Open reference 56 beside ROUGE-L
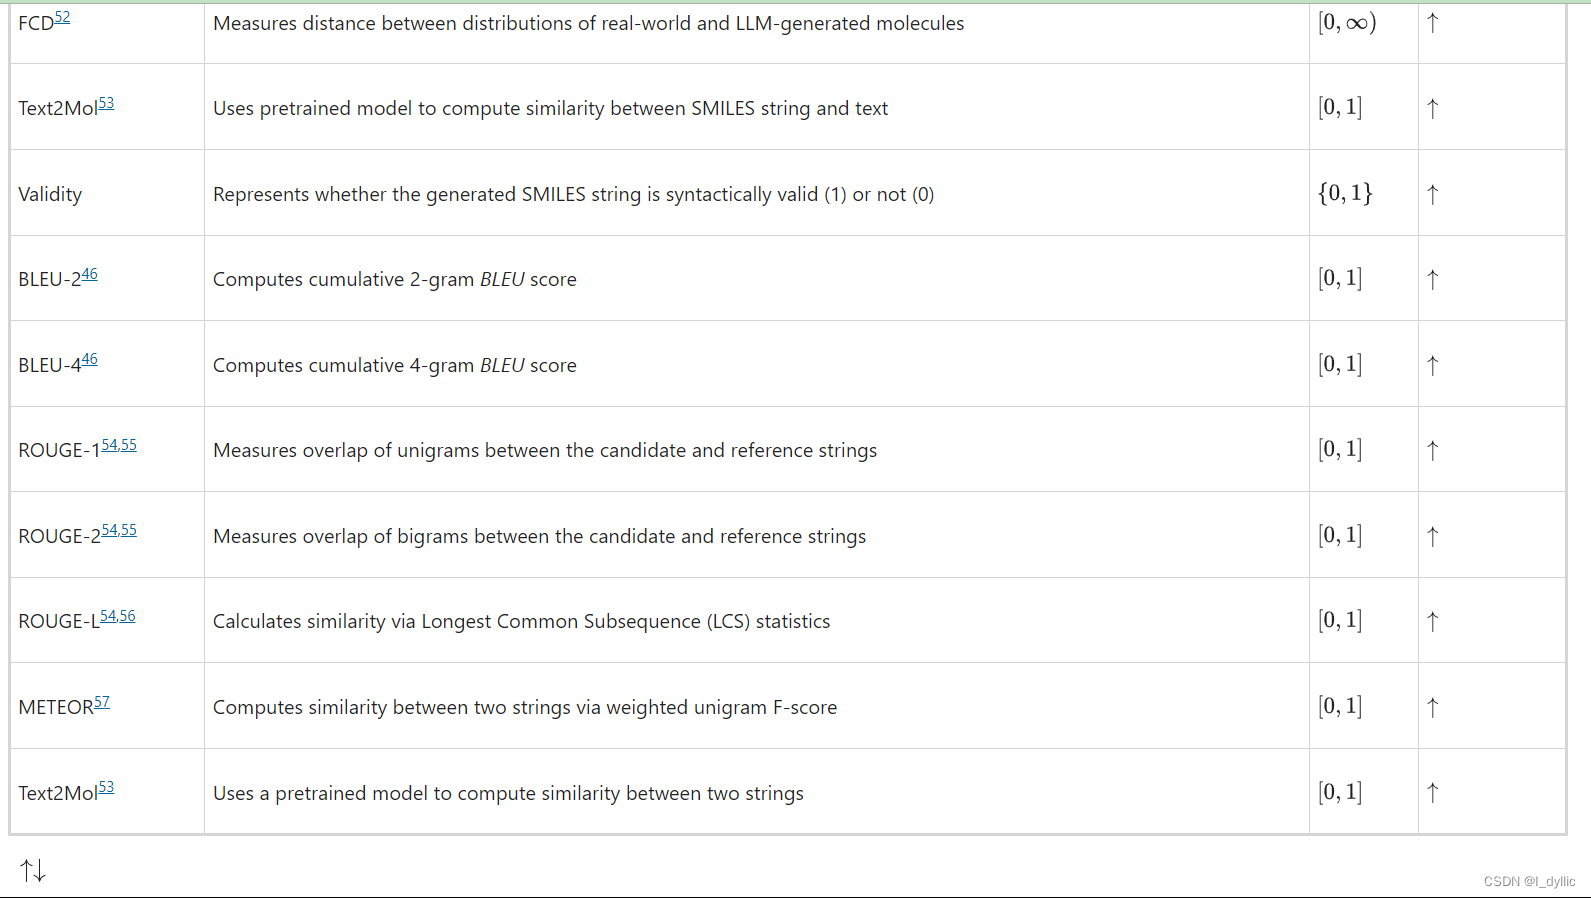Screen dimensions: 1591x898 (x=128, y=616)
